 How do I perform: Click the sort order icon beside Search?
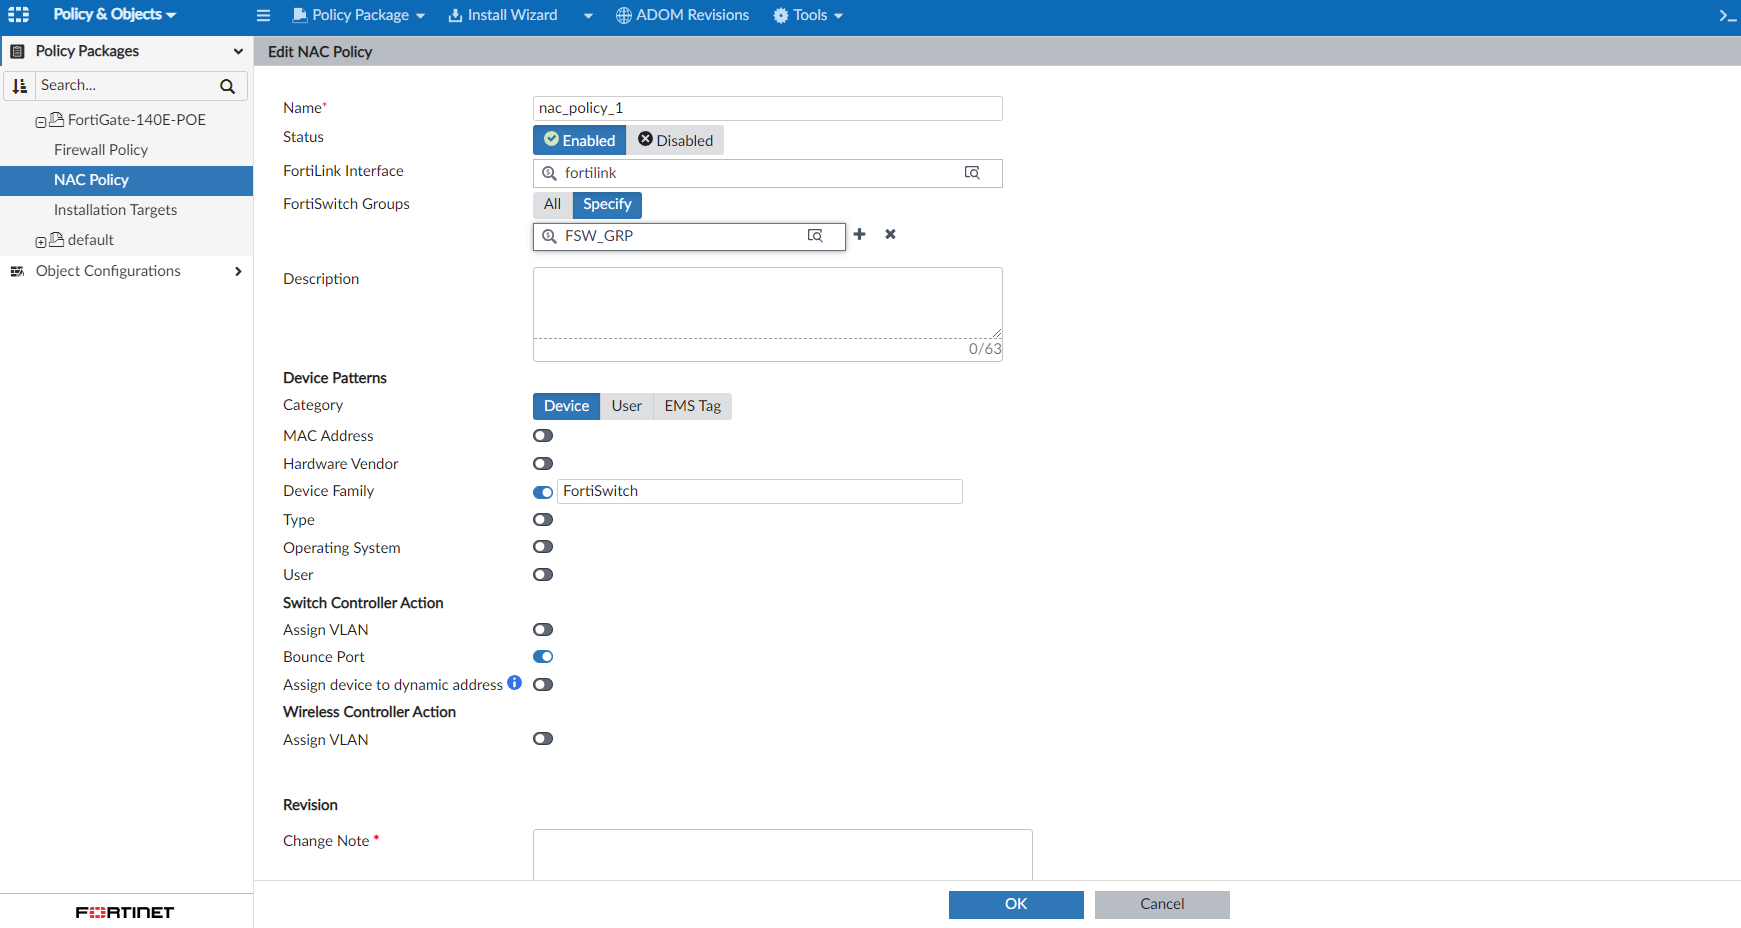coord(20,86)
